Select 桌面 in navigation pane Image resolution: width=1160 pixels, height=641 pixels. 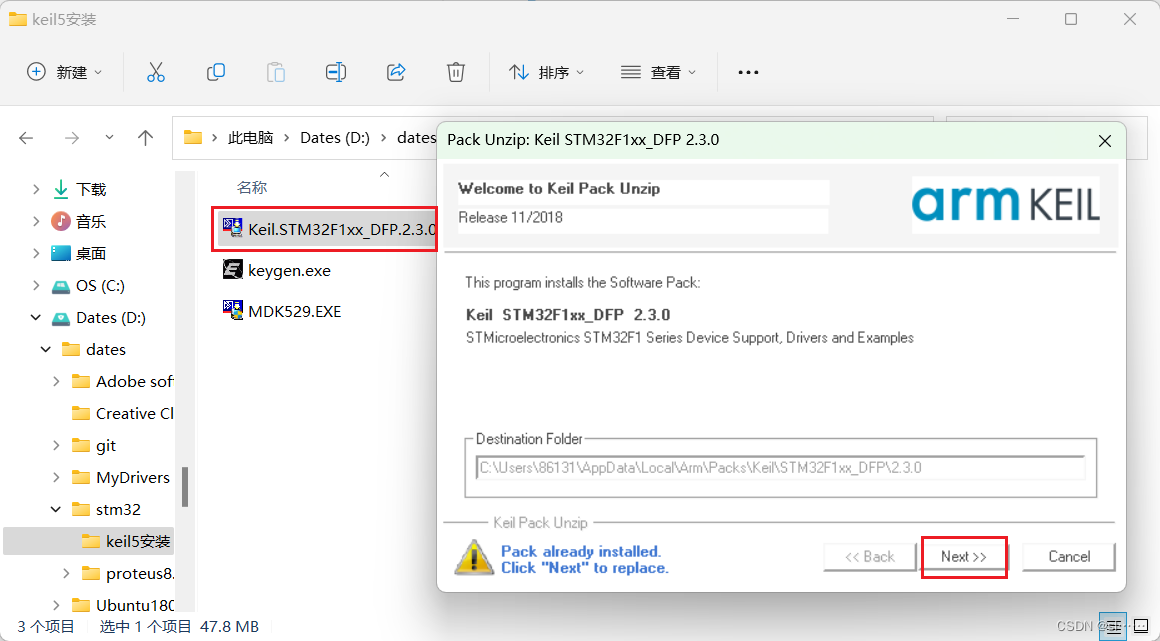(x=91, y=253)
